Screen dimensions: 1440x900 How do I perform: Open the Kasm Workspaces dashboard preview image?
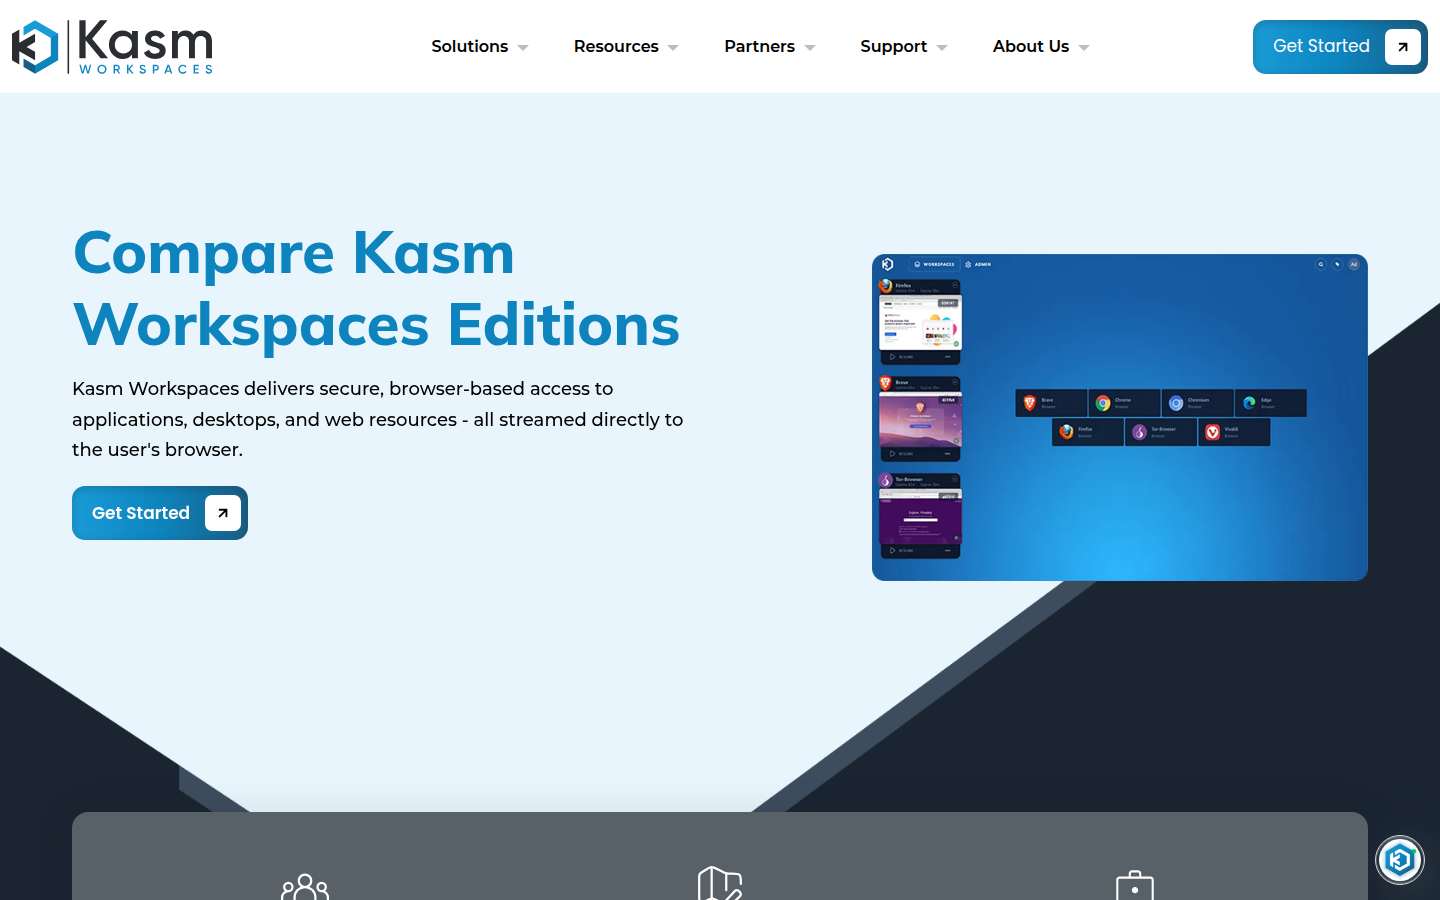[1120, 417]
